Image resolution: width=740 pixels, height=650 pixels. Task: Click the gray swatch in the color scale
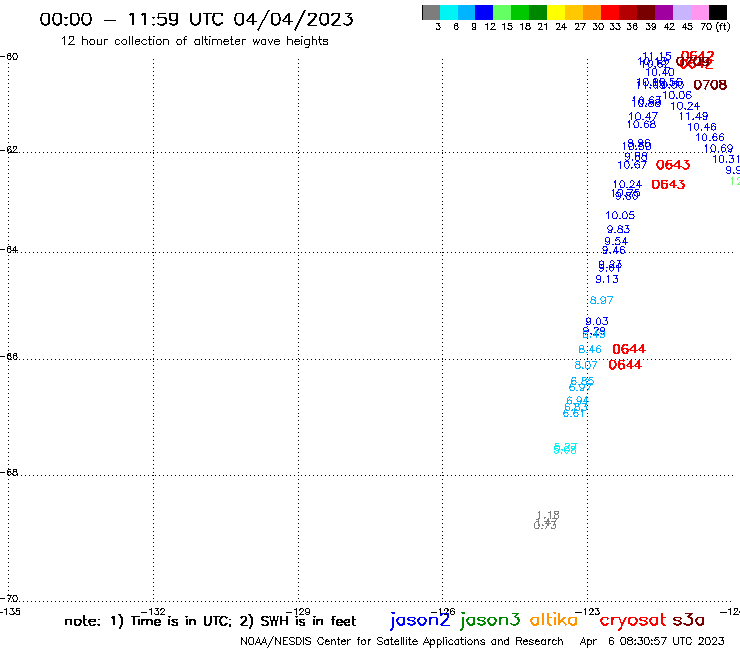431,12
